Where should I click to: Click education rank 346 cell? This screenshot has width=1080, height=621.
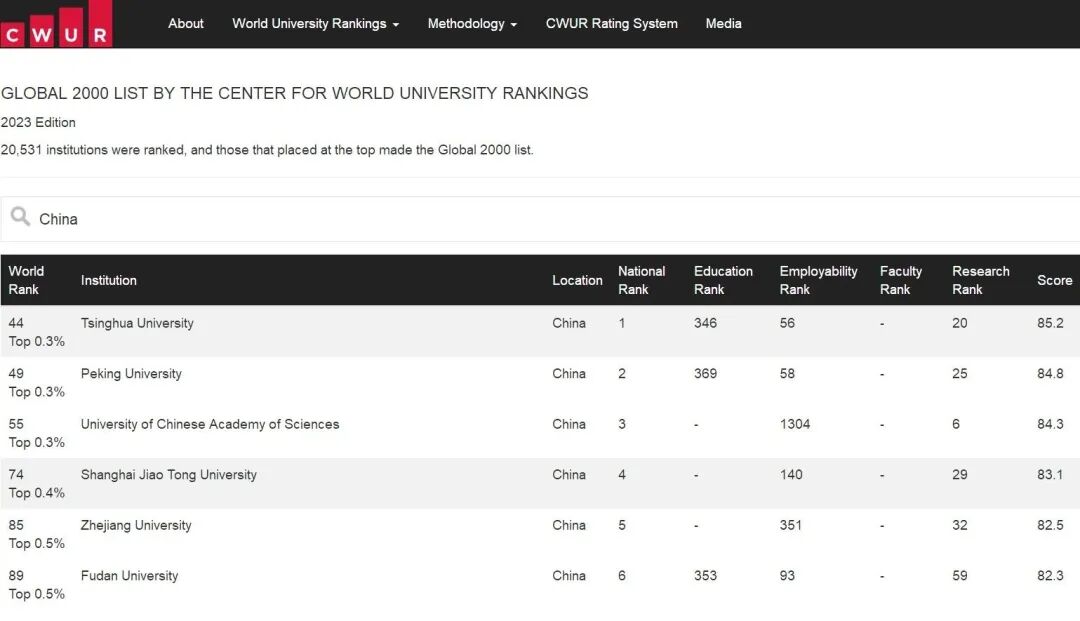pyautogui.click(x=705, y=323)
